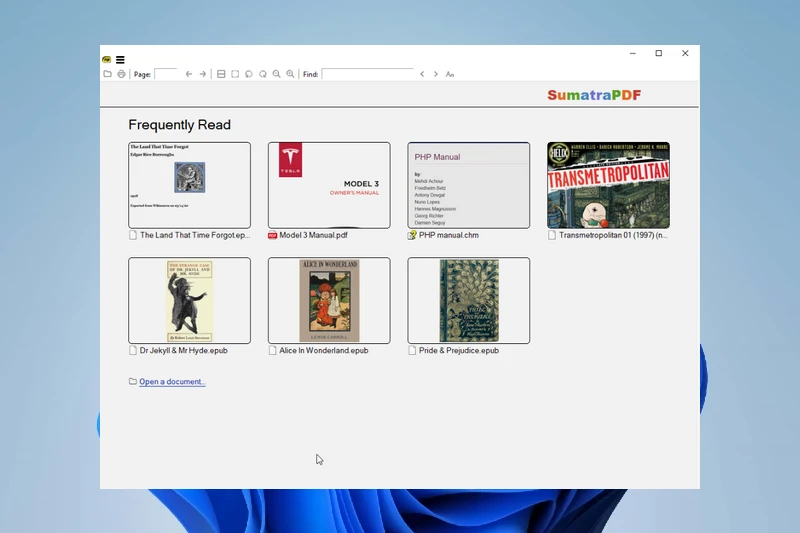The width and height of the screenshot is (800, 533).
Task: Click document icon beside Pride & Prejudice
Action: [x=412, y=350]
